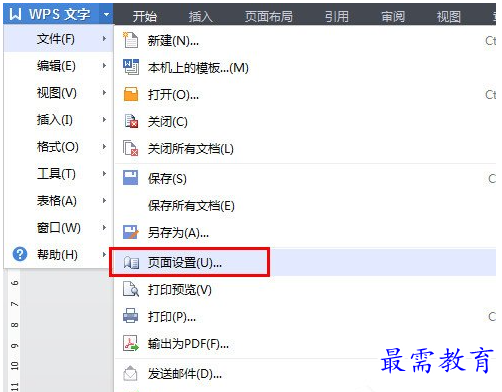Click the Page Setup icon
This screenshot has width=502, height=392.
pyautogui.click(x=131, y=263)
